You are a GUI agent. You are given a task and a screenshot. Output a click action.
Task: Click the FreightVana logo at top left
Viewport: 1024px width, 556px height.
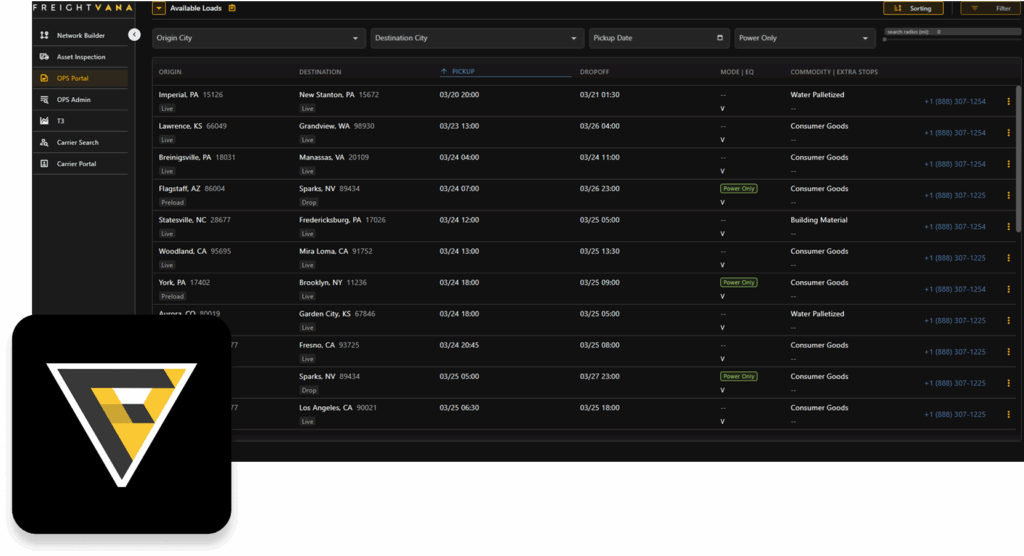(83, 8)
